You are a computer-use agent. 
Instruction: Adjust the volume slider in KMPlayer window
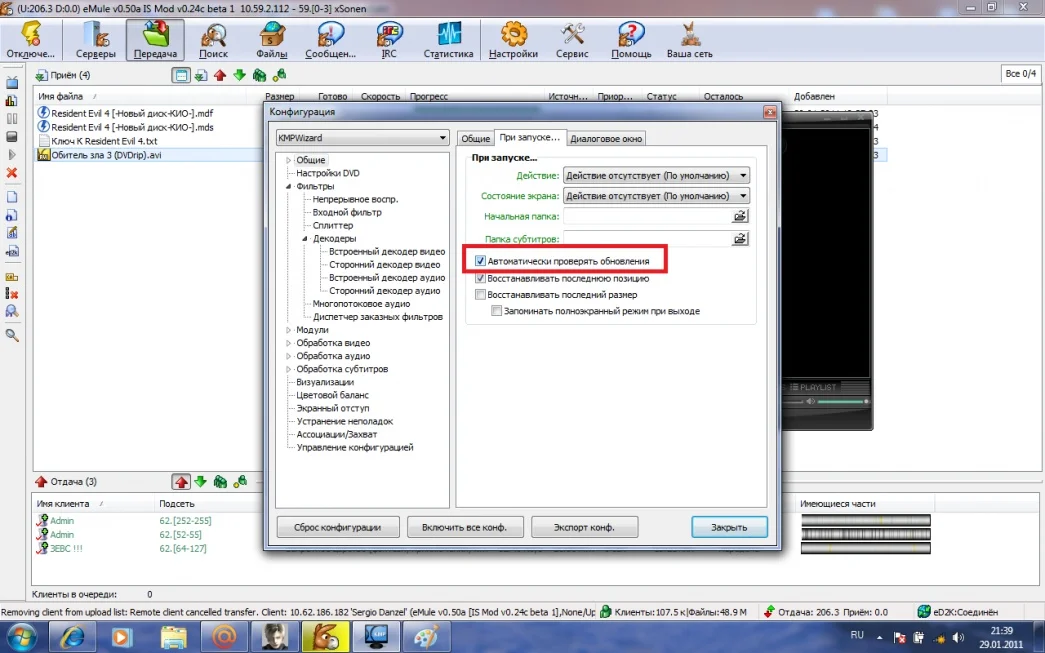(842, 402)
